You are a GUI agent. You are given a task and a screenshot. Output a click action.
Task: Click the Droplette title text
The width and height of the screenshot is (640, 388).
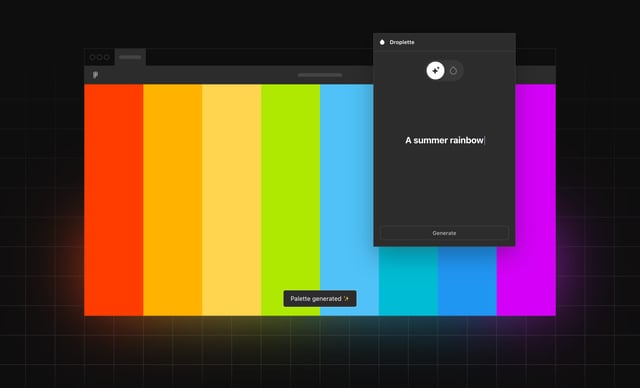pos(402,42)
